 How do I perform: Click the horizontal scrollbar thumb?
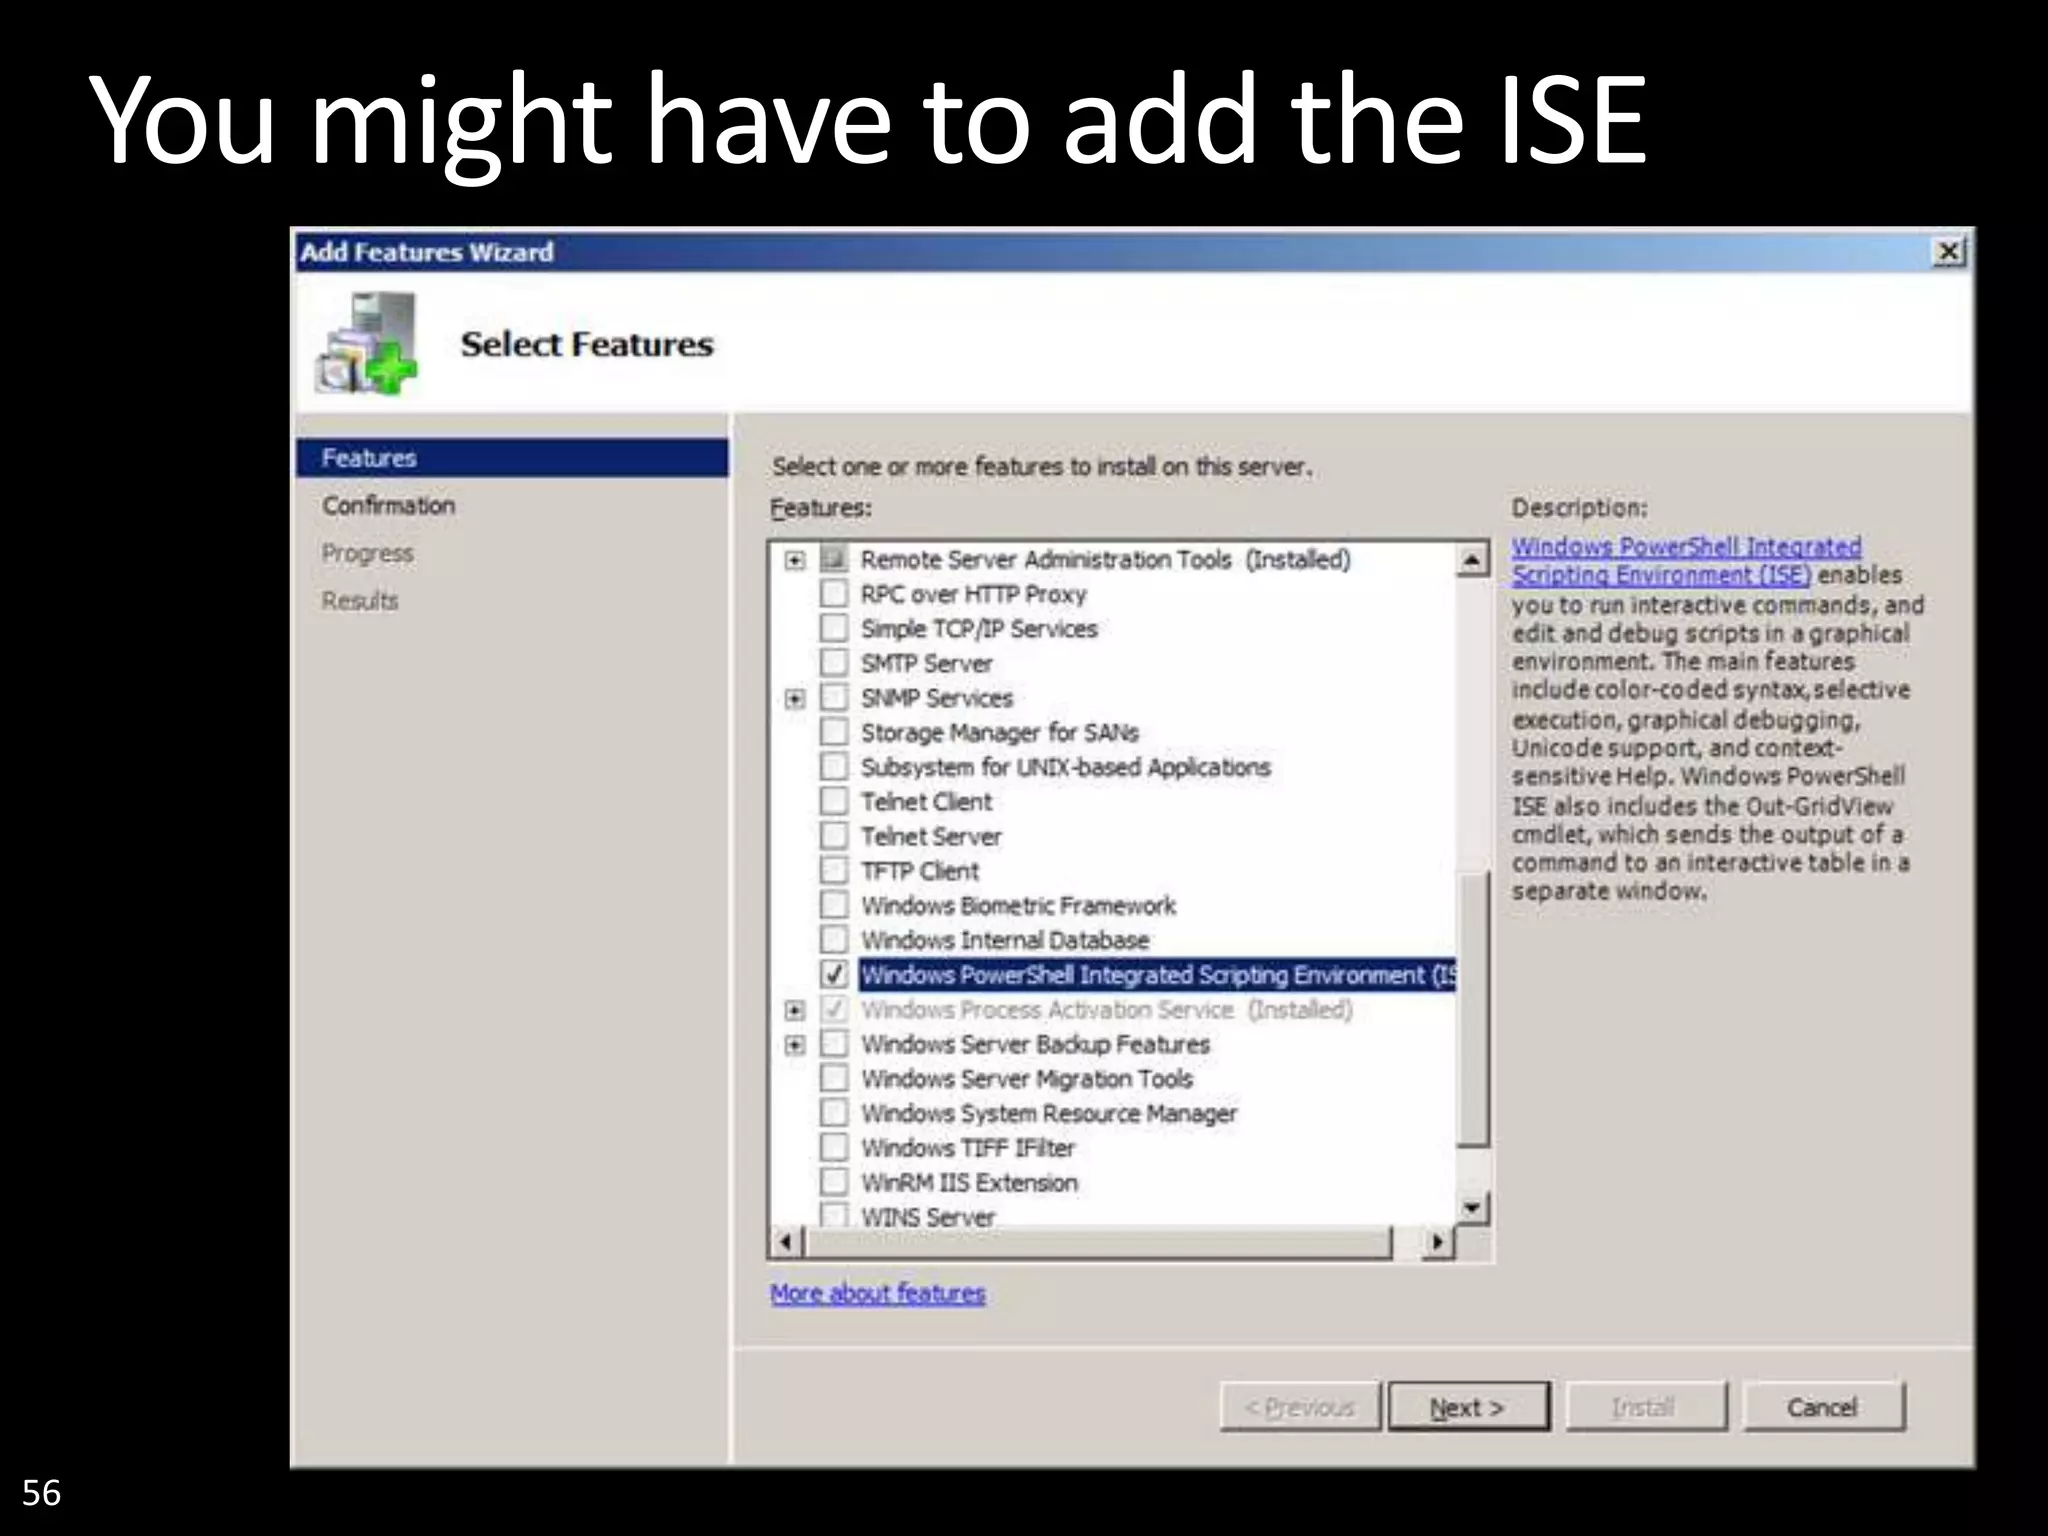point(1098,1242)
